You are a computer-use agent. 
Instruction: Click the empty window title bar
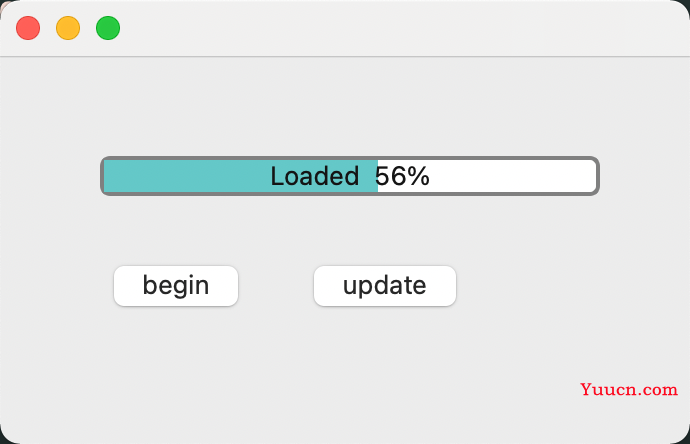(396, 28)
